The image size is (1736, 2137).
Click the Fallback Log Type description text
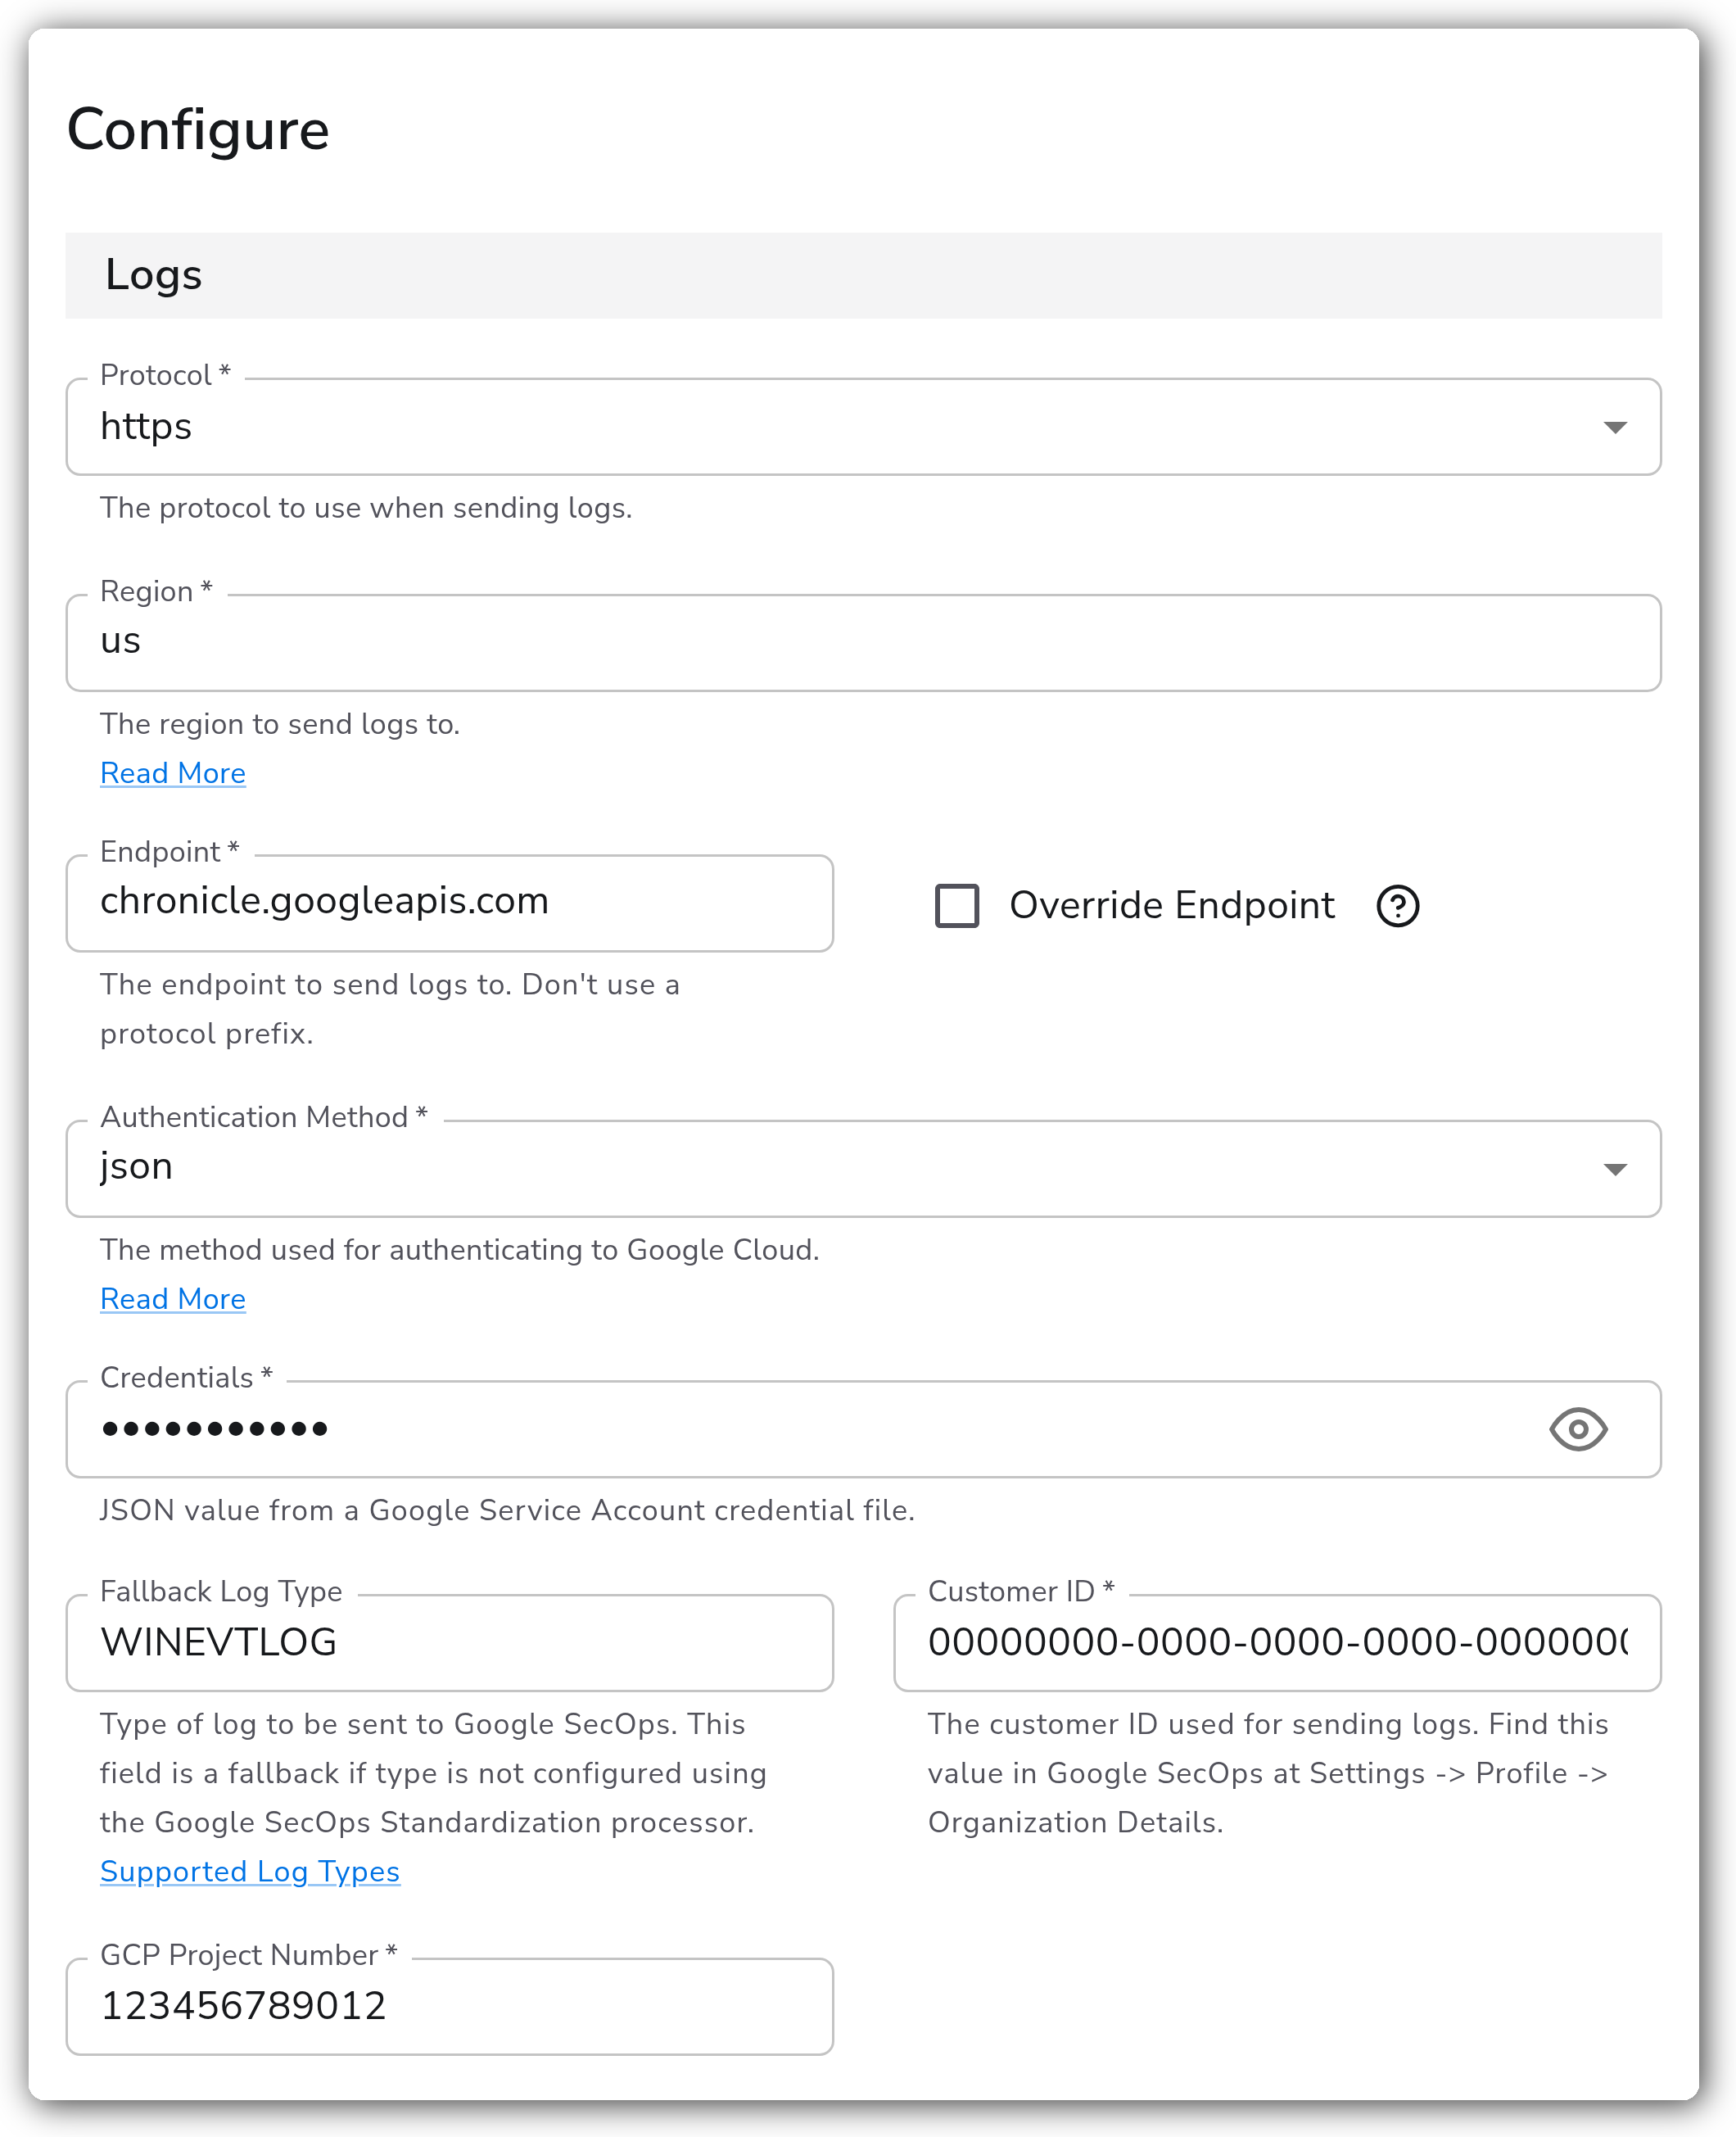coord(433,1773)
